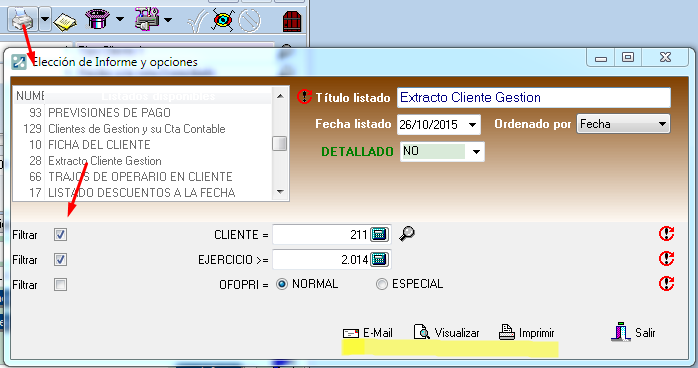
Task: Click the colorful eye toolbar icon
Action: (x=223, y=20)
